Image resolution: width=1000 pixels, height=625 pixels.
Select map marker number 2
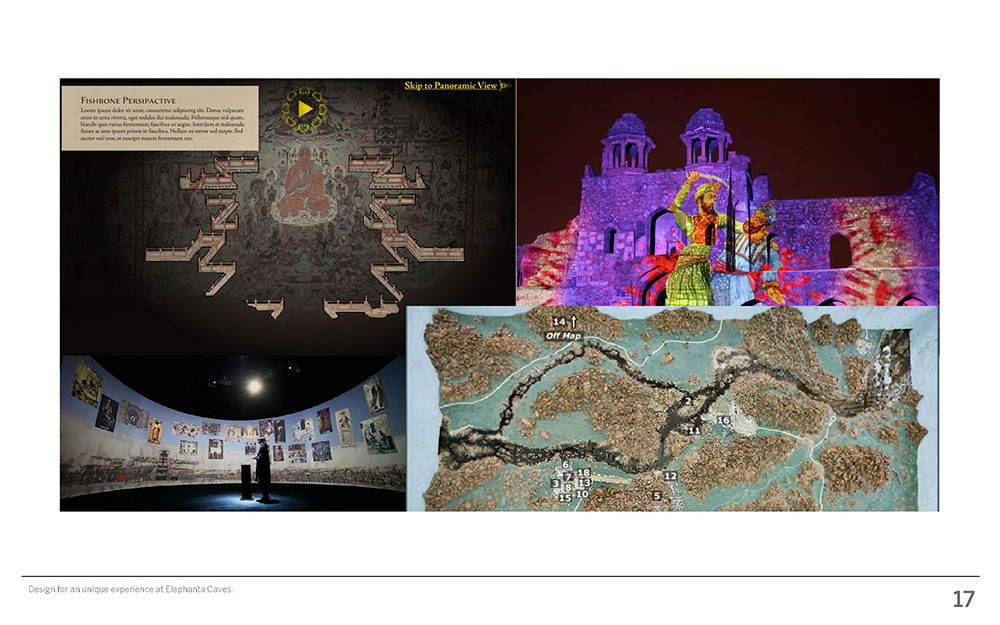point(688,401)
